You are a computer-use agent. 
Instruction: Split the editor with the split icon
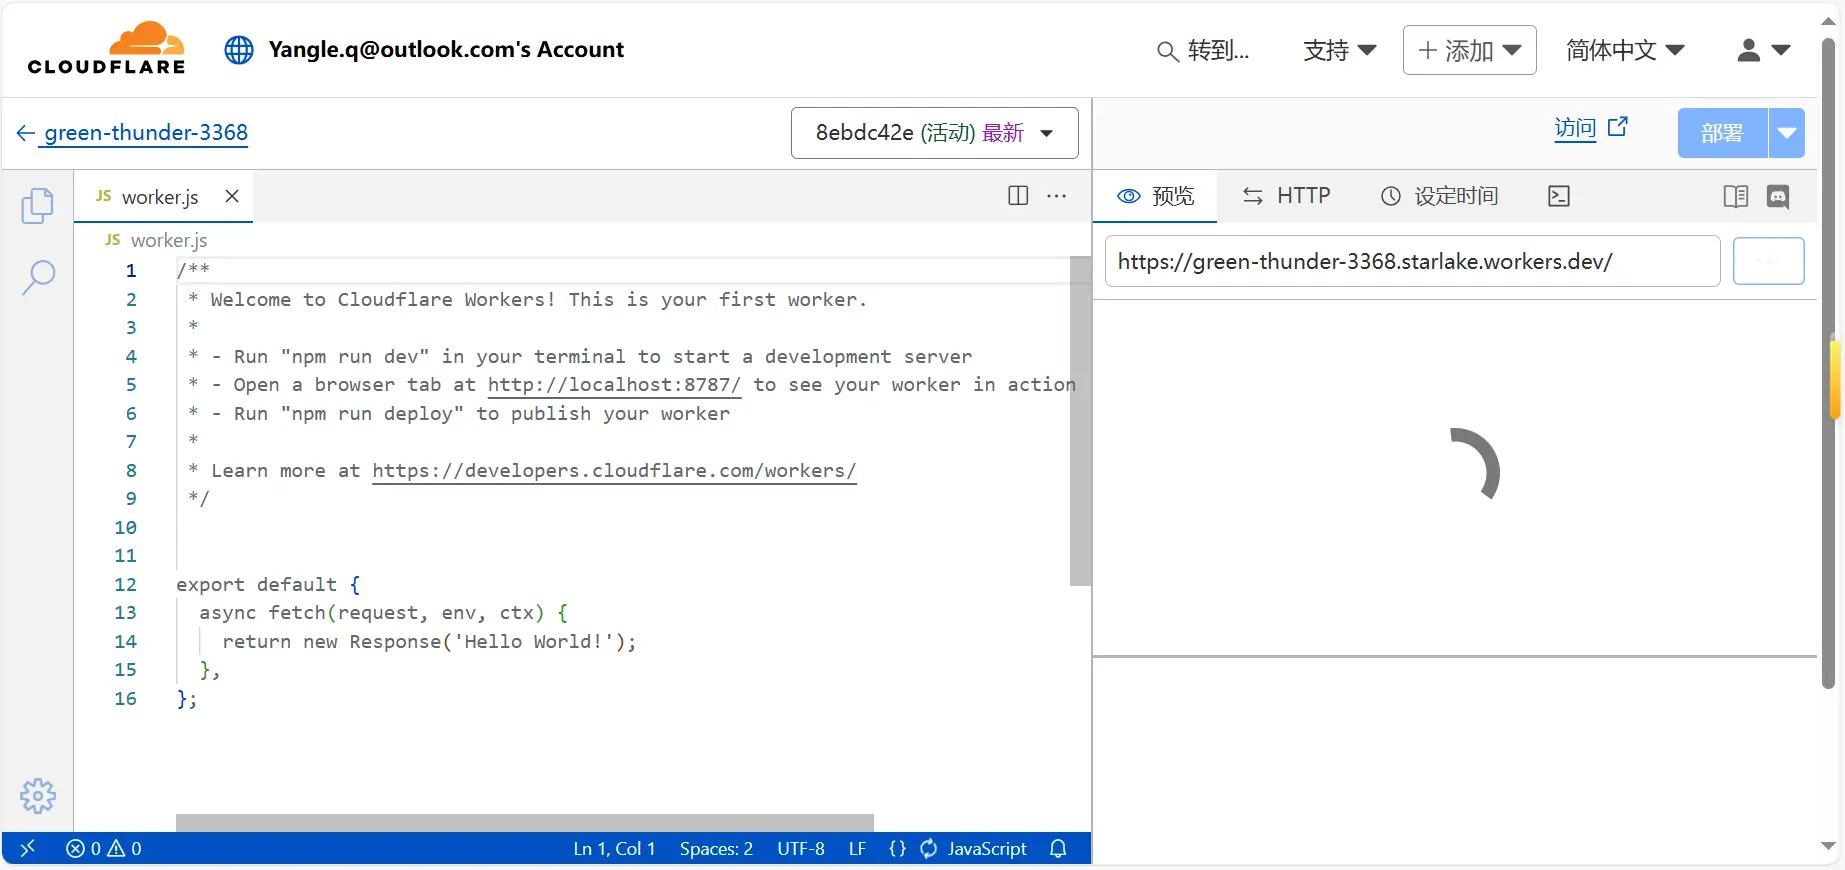[1018, 196]
